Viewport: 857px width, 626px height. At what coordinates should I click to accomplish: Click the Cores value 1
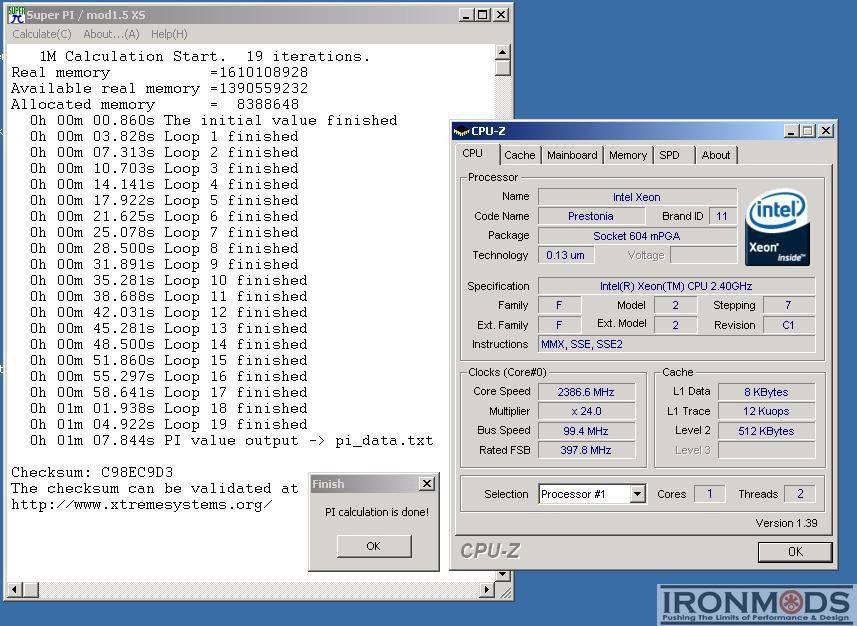point(709,494)
